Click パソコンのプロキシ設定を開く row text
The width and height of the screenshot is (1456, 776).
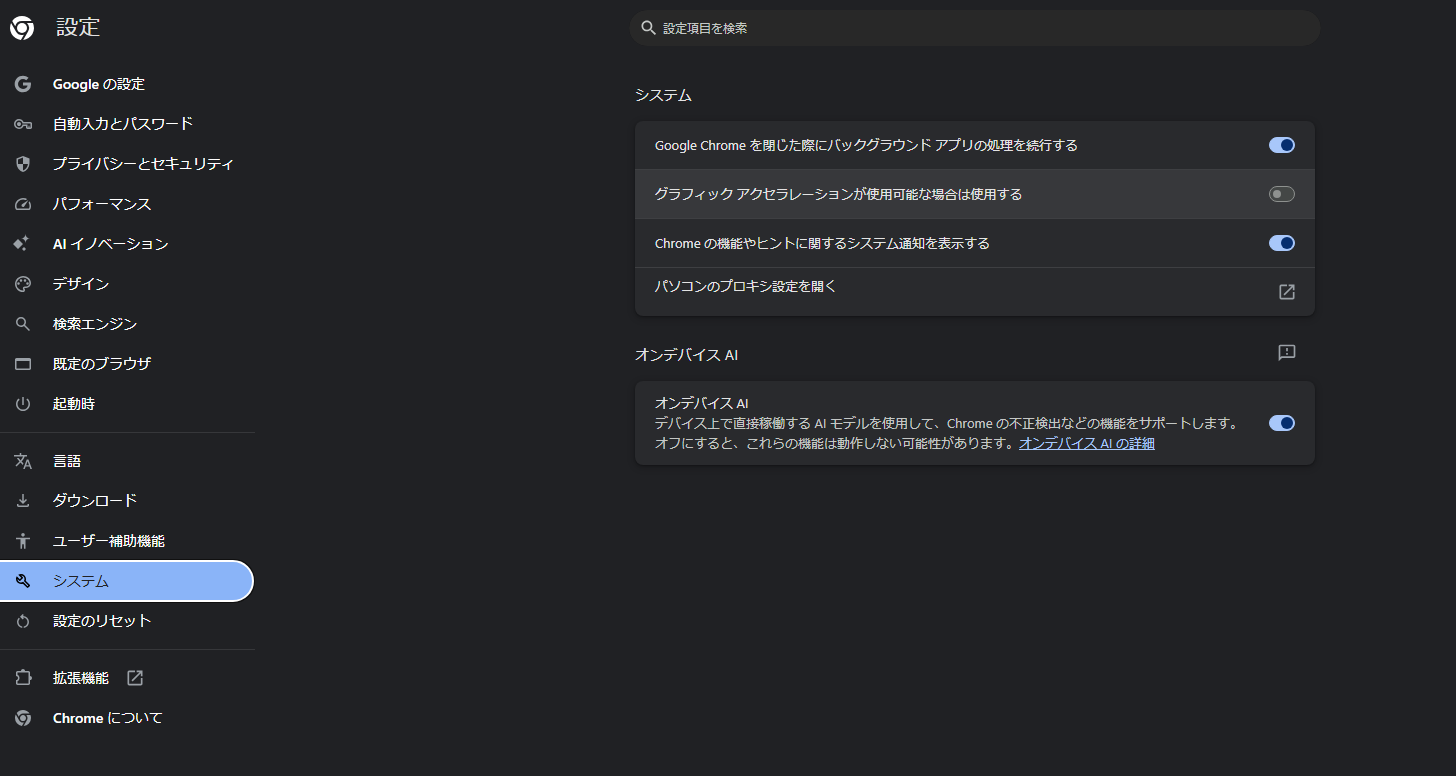[x=745, y=286]
